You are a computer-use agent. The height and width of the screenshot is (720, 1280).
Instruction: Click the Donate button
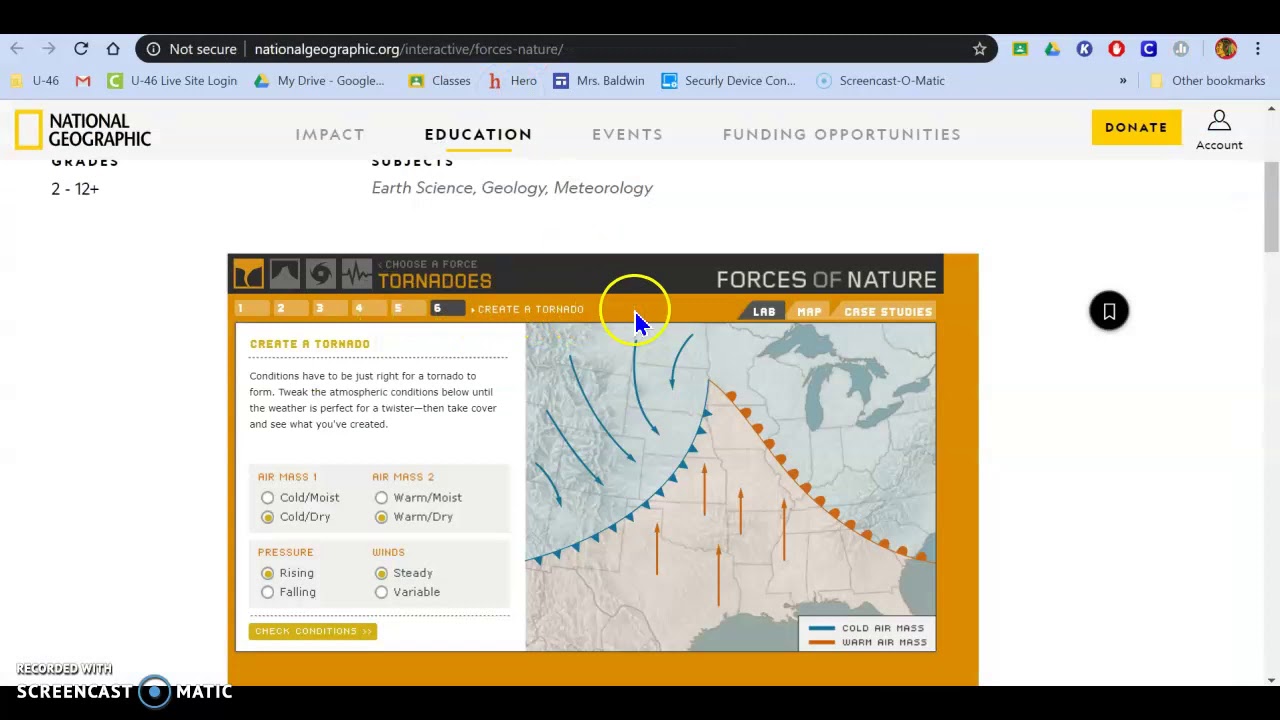click(x=1136, y=127)
